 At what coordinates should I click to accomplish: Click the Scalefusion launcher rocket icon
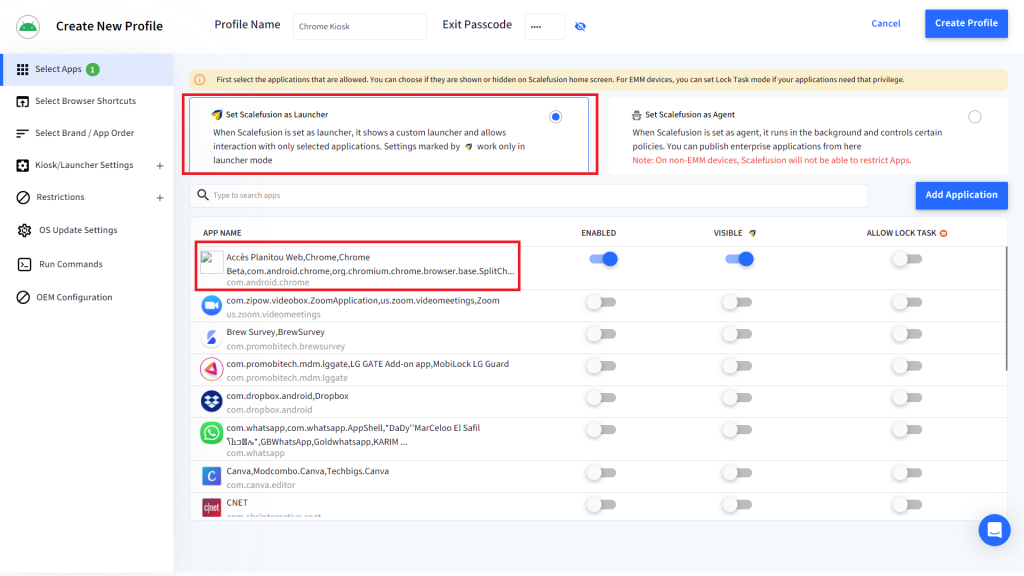click(217, 115)
